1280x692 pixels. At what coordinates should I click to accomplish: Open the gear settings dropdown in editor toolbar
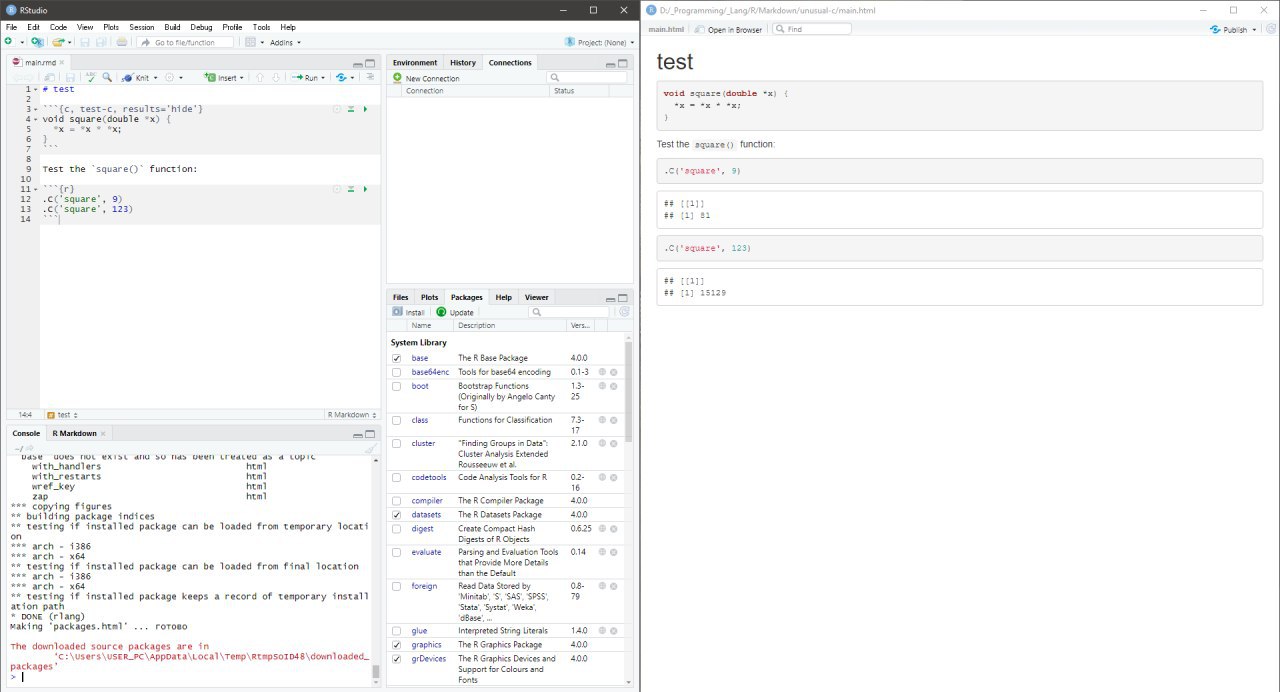tap(173, 77)
